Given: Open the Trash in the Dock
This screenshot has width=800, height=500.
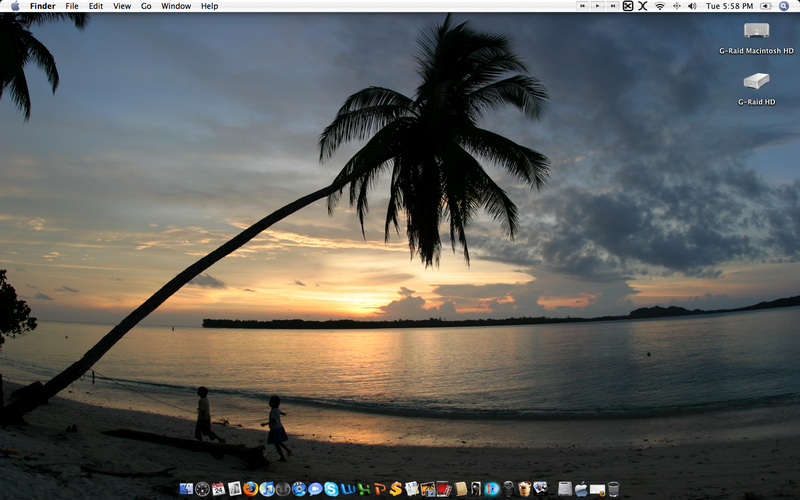Looking at the screenshot, I should point(613,489).
